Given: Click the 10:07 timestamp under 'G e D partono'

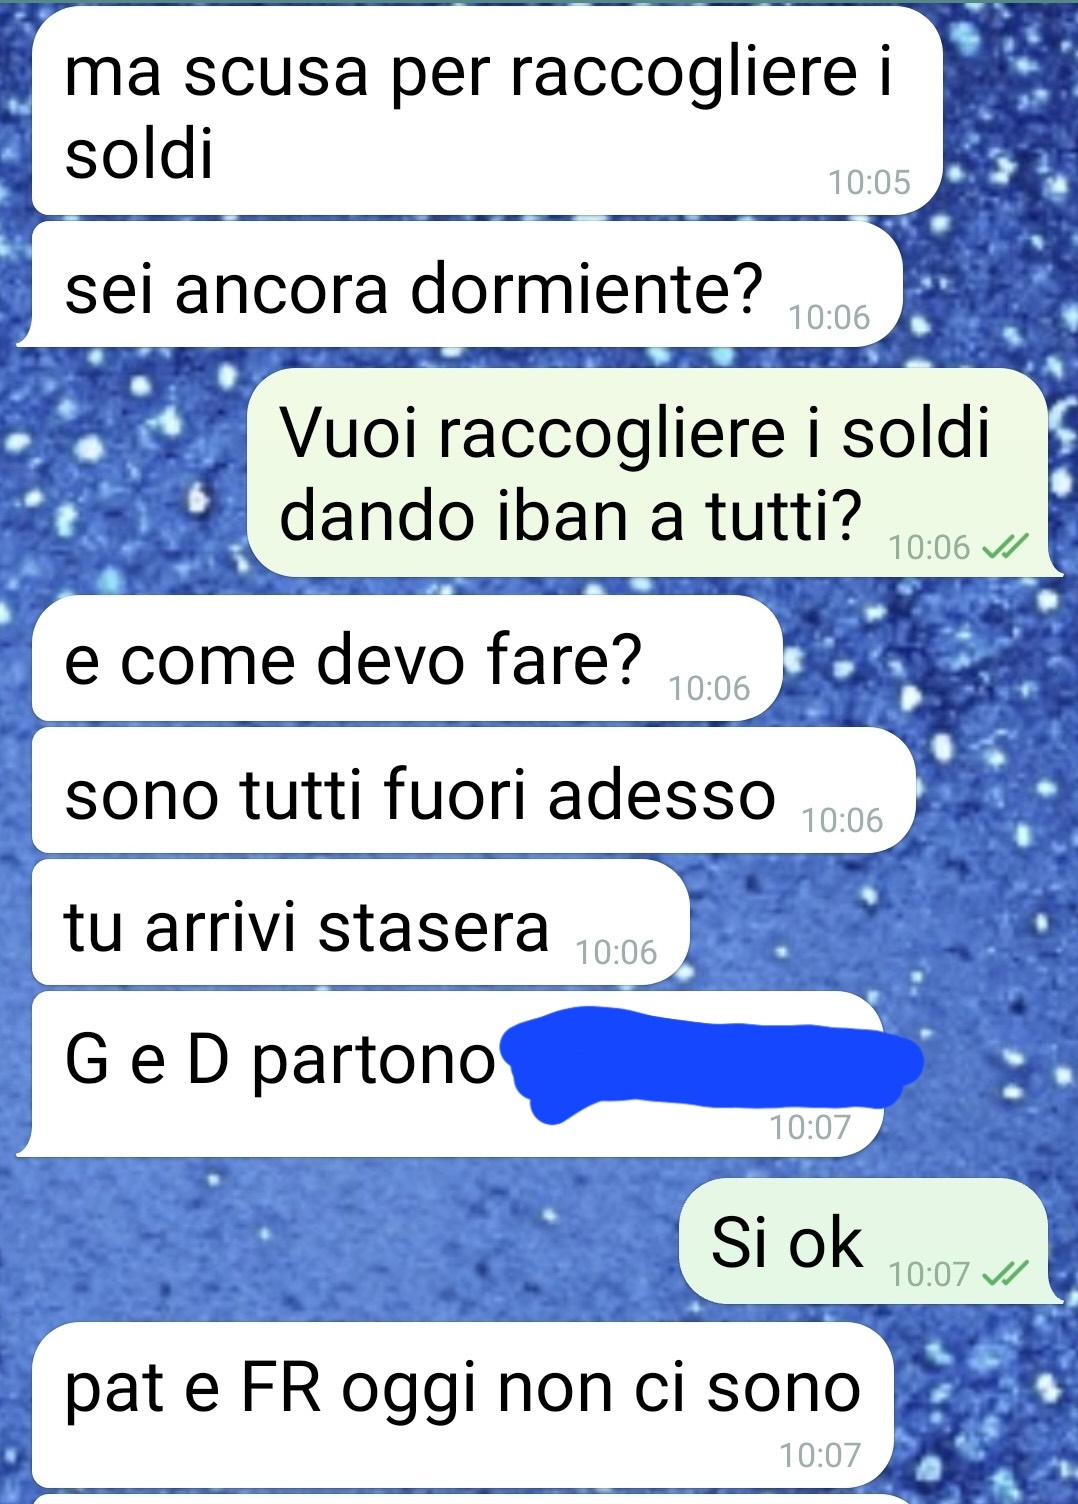Looking at the screenshot, I should (x=810, y=1127).
